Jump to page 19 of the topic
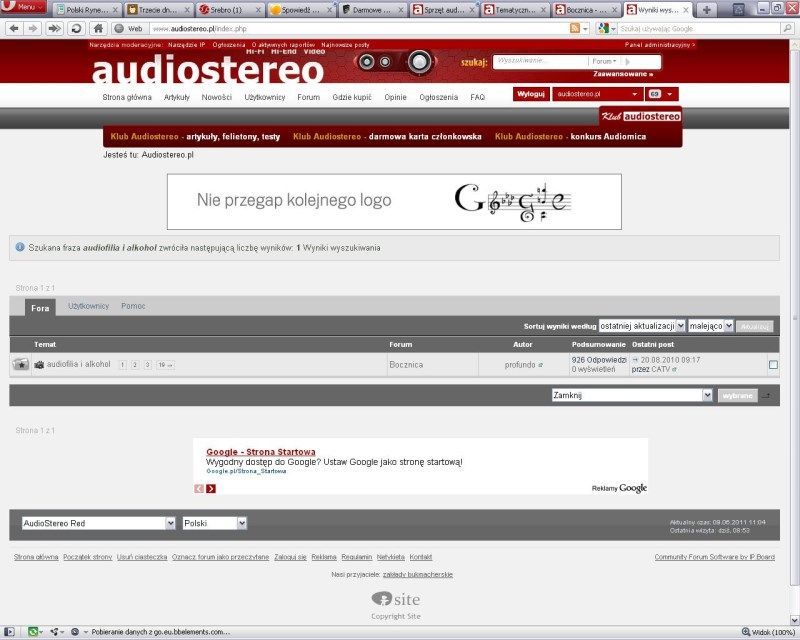The height and width of the screenshot is (640, 800). point(165,365)
